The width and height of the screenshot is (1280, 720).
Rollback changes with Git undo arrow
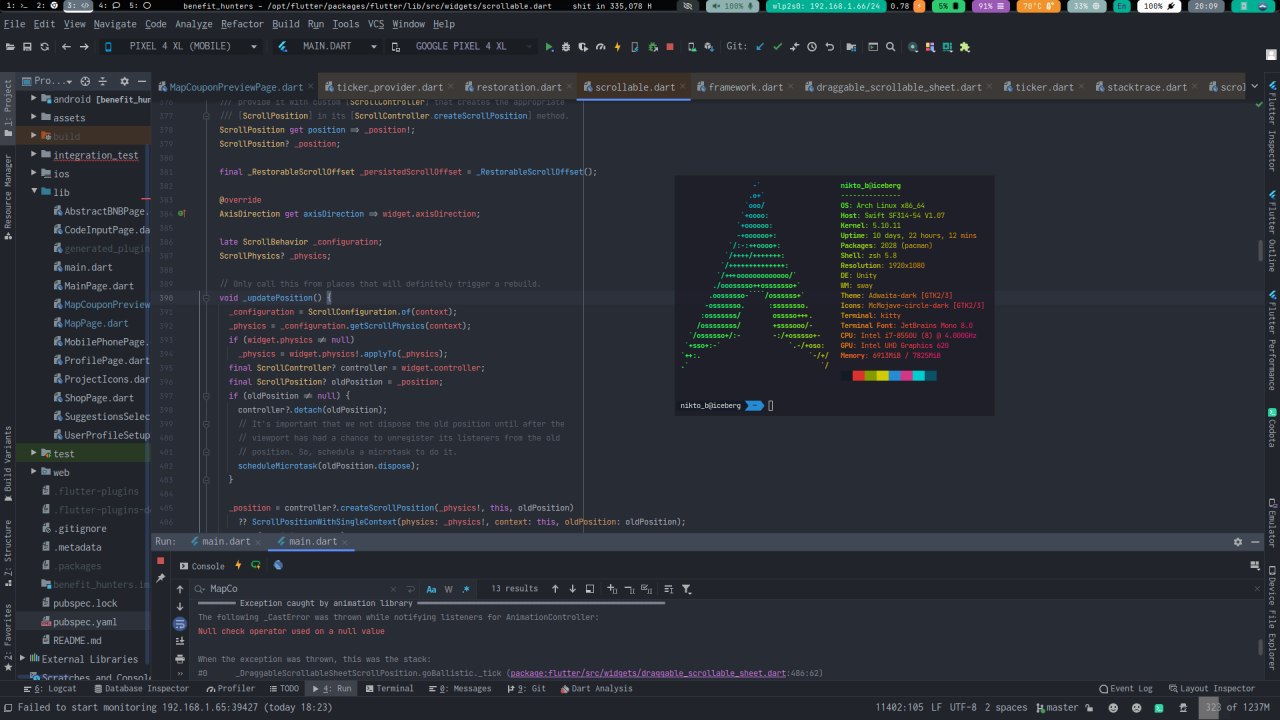click(829, 47)
